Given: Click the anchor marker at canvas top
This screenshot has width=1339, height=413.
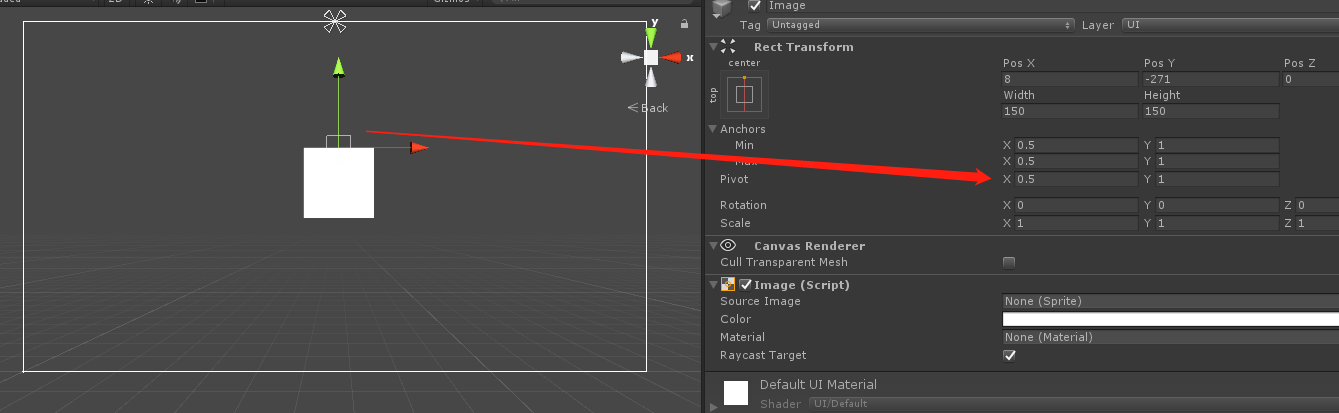Looking at the screenshot, I should pyautogui.click(x=335, y=21).
